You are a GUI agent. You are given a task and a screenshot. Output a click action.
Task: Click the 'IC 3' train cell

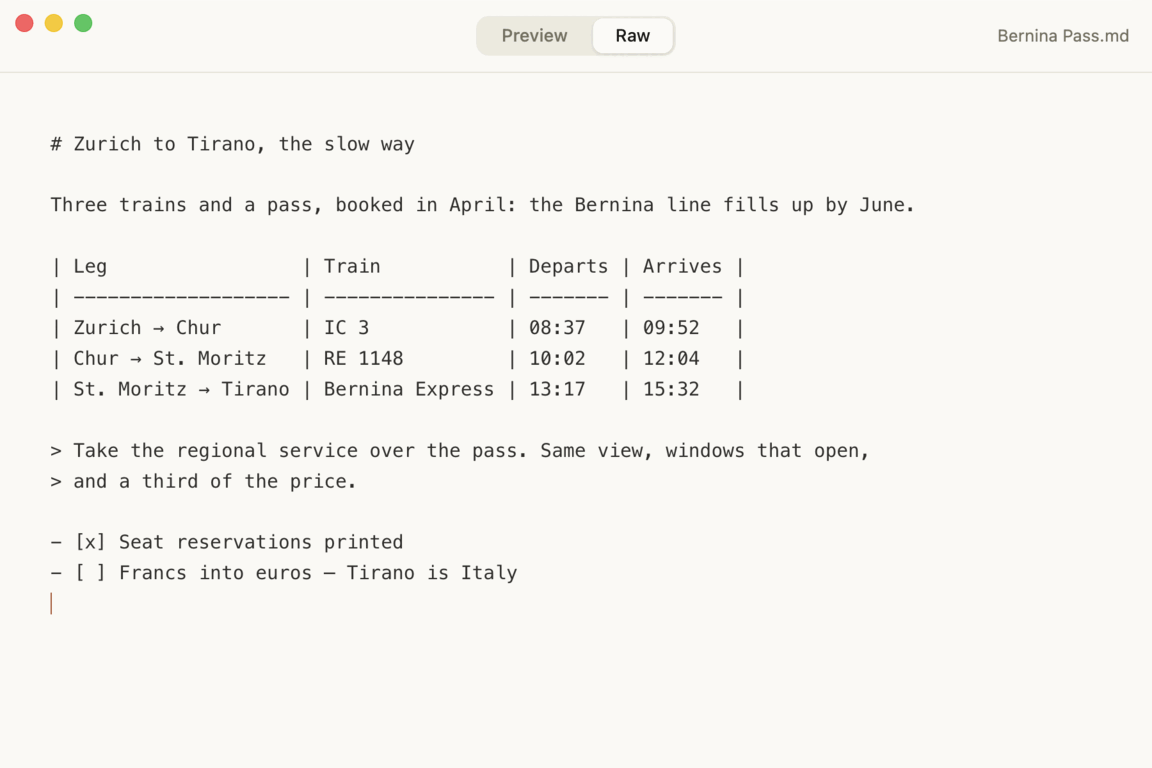(x=346, y=328)
